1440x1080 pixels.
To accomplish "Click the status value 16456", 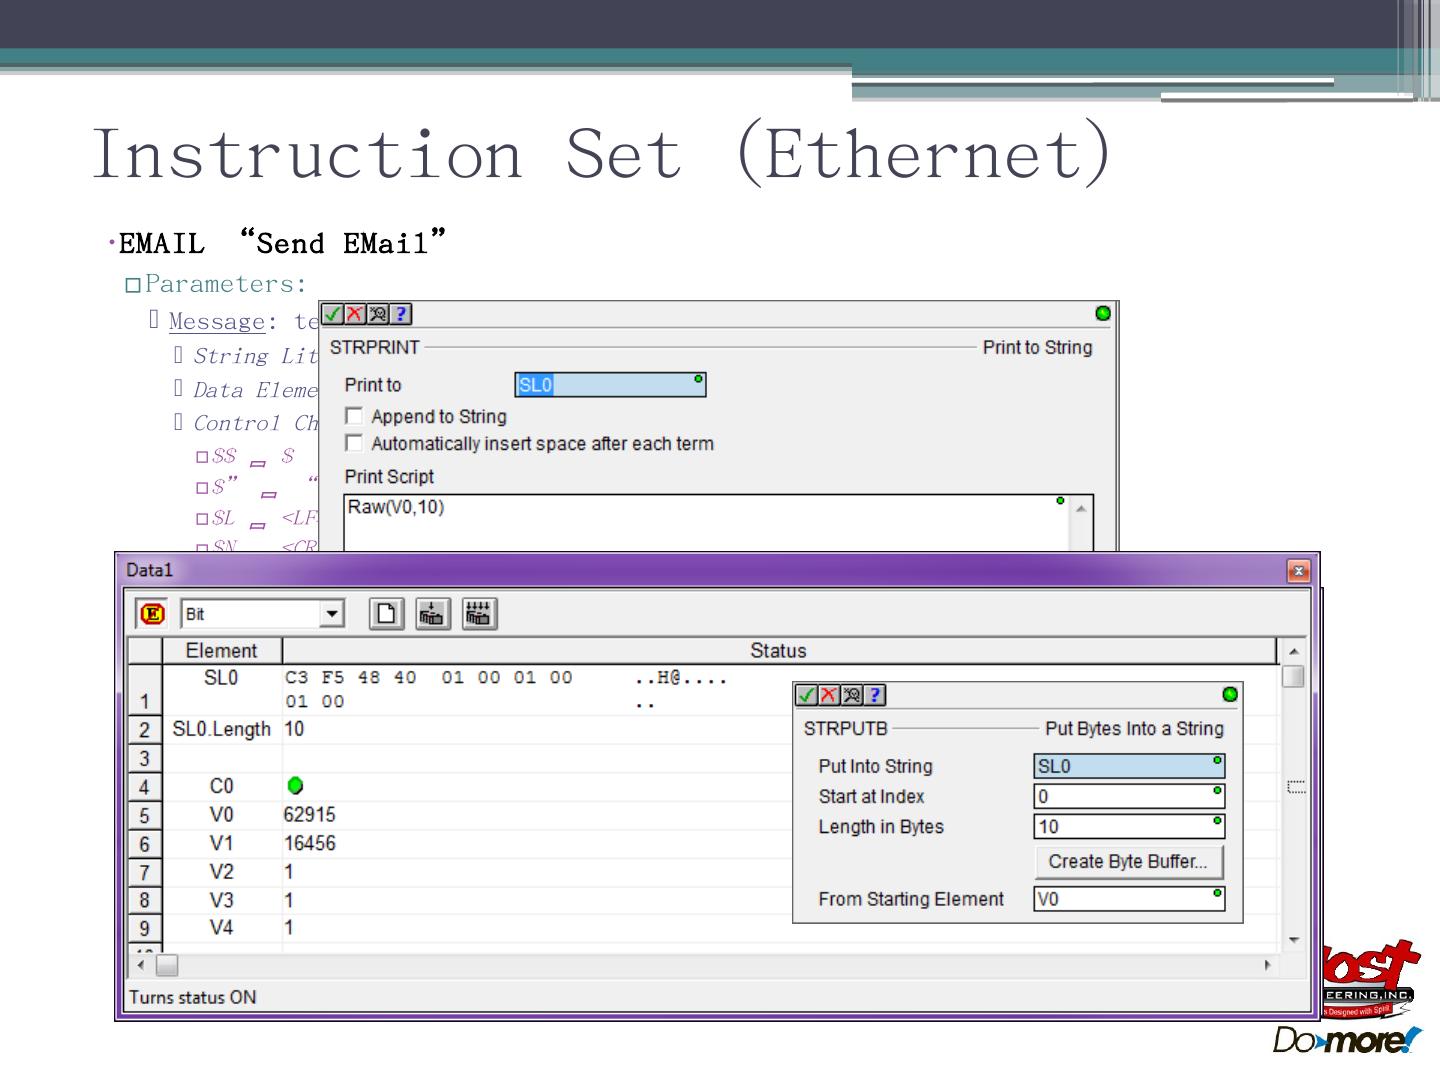I will click(x=310, y=844).
